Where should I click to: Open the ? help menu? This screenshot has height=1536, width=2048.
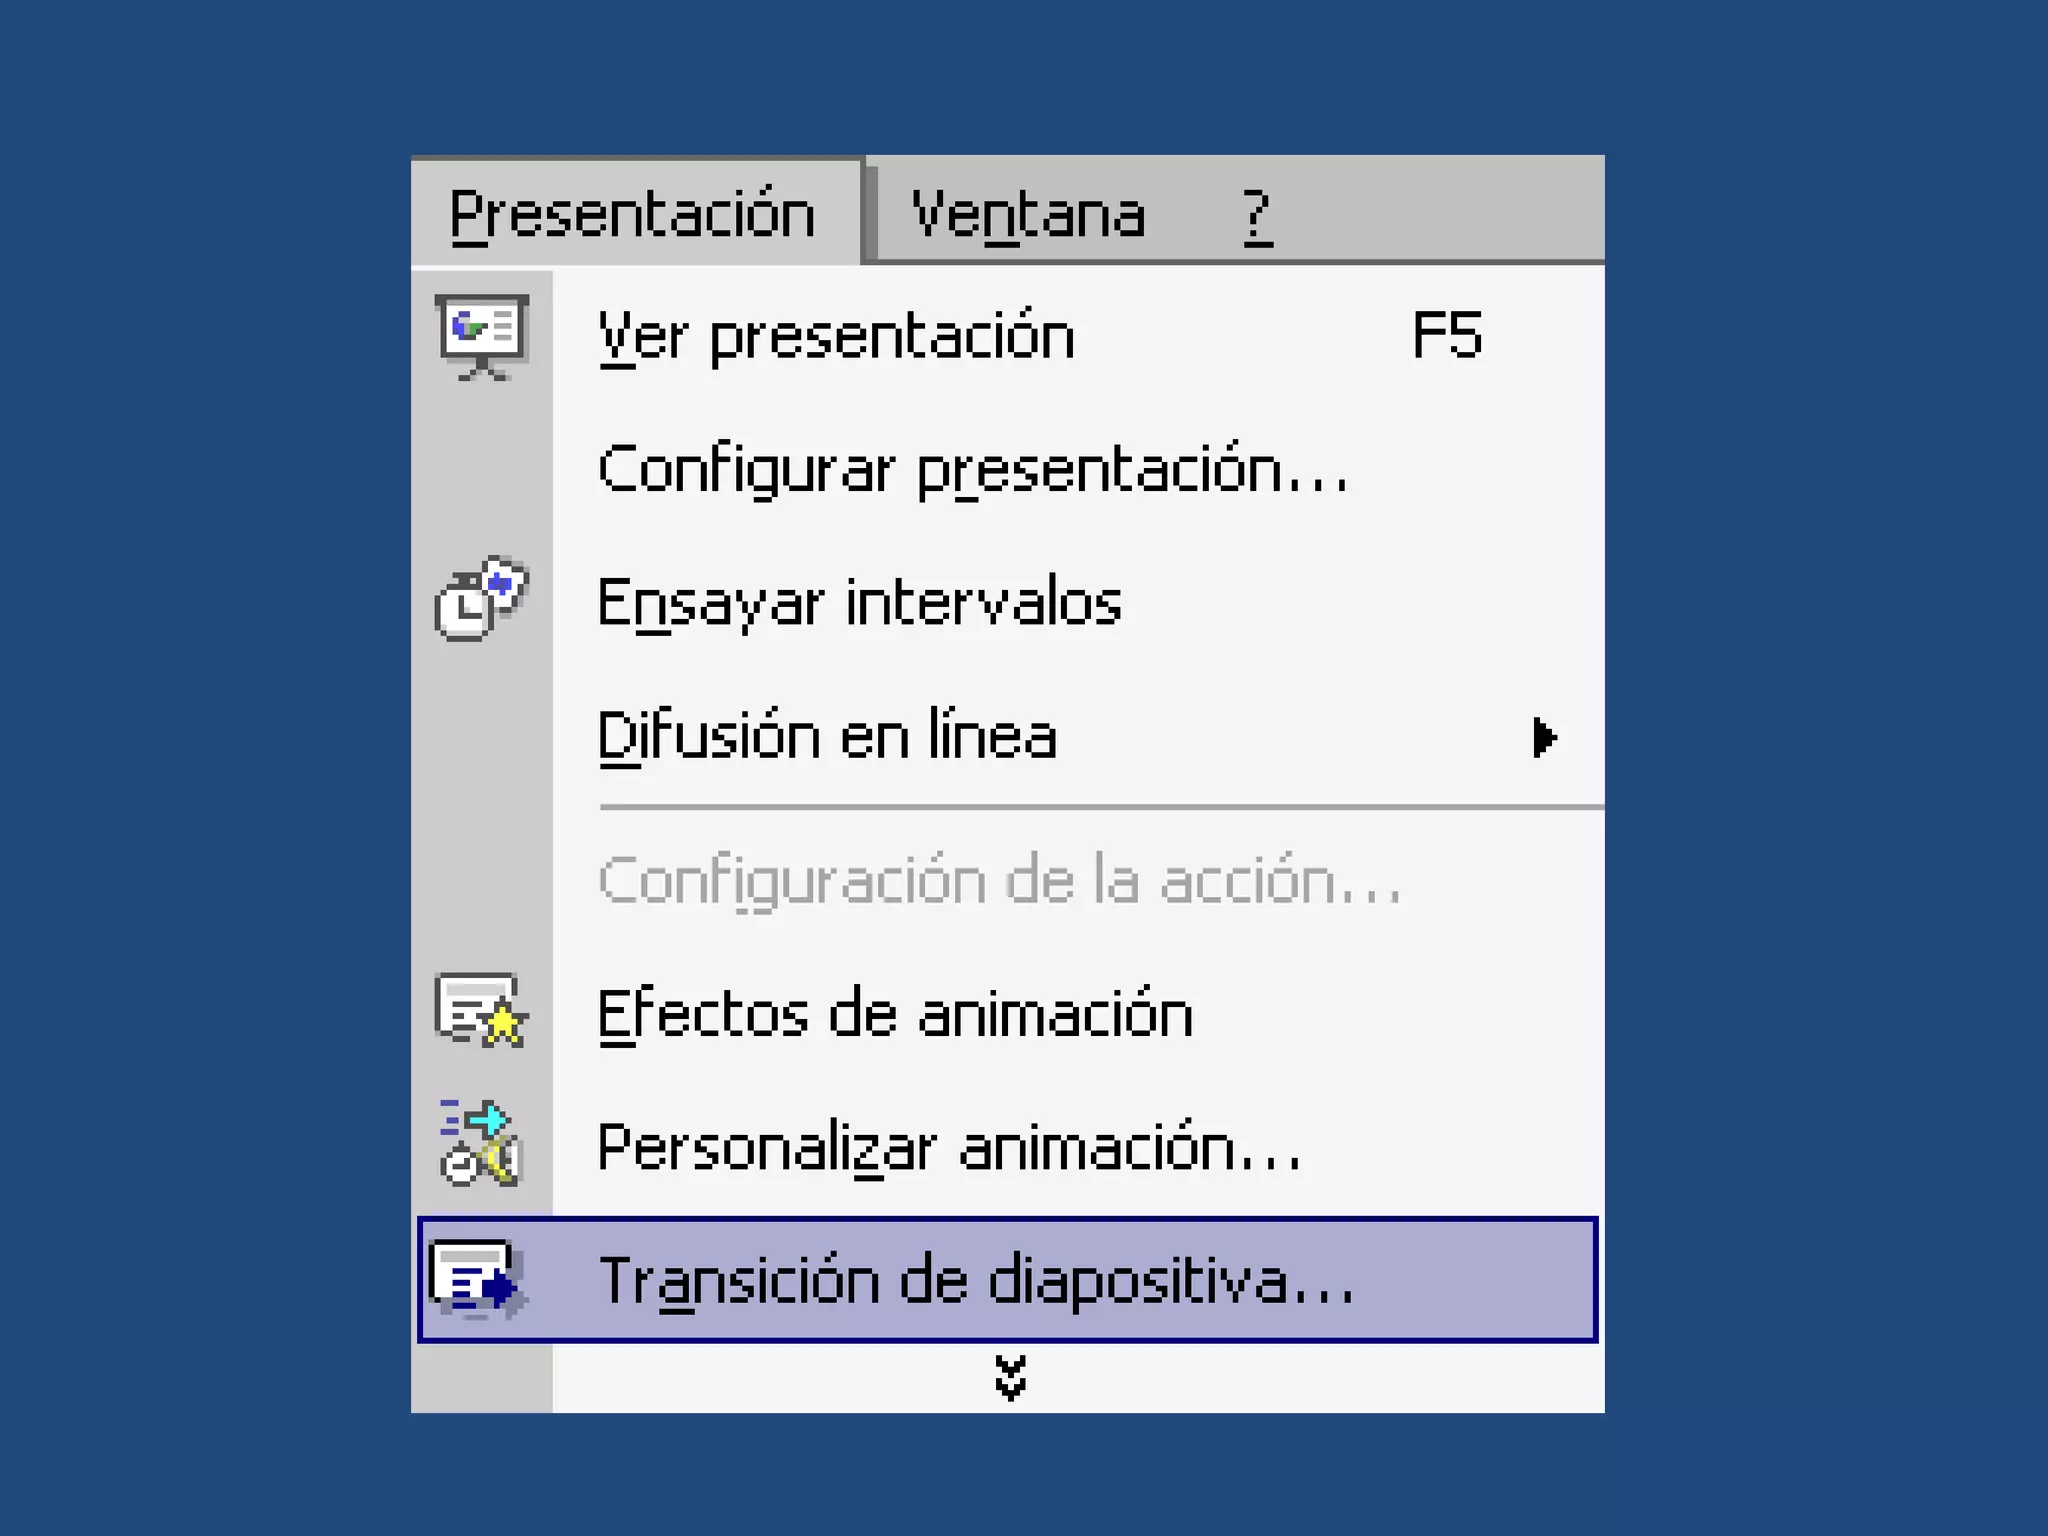[1257, 214]
